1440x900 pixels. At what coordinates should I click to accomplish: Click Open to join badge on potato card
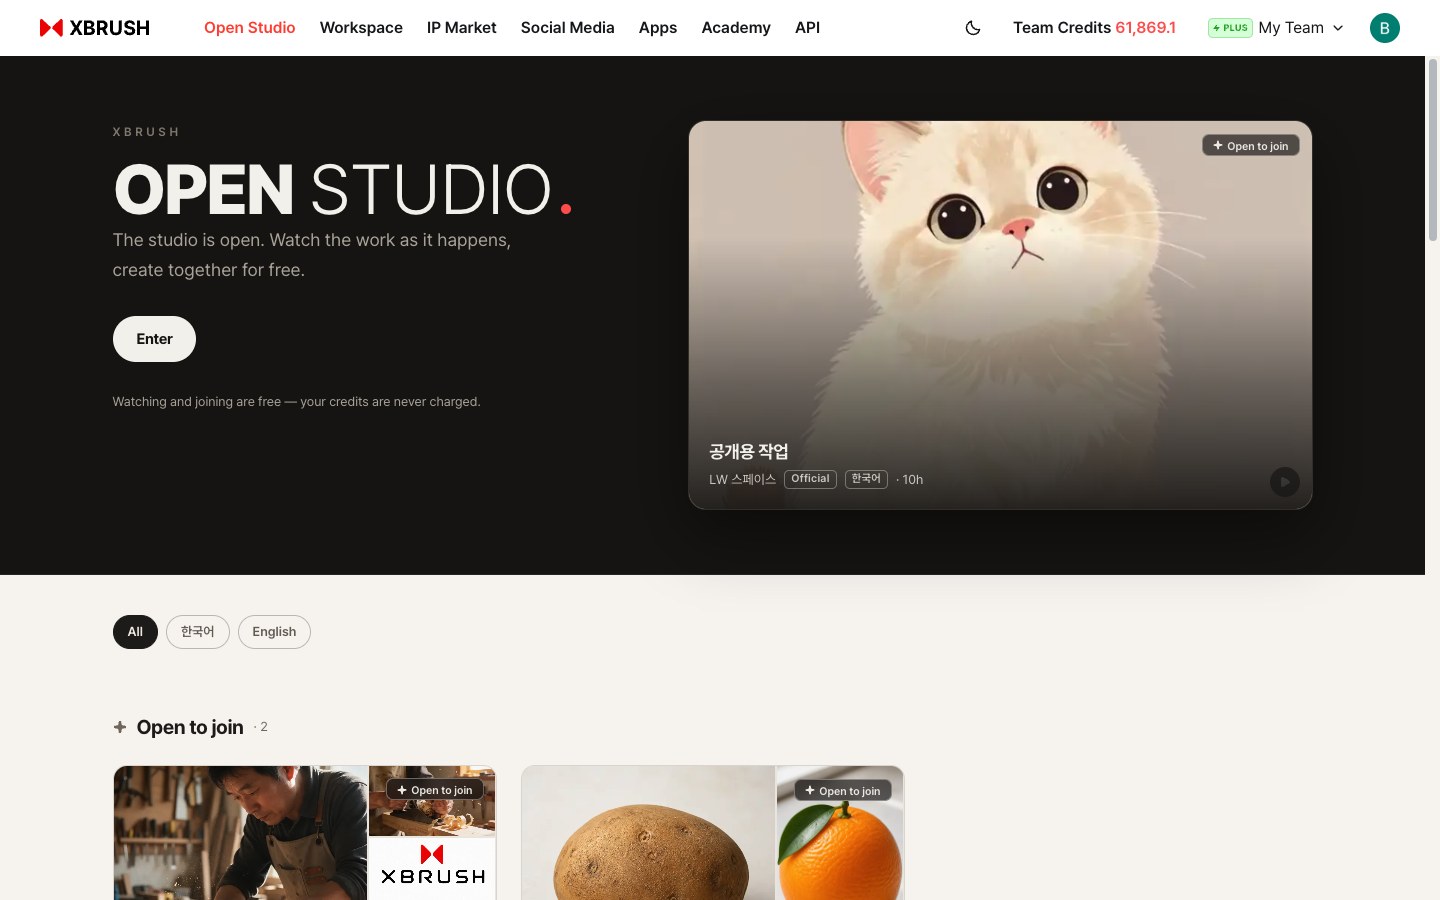click(843, 791)
